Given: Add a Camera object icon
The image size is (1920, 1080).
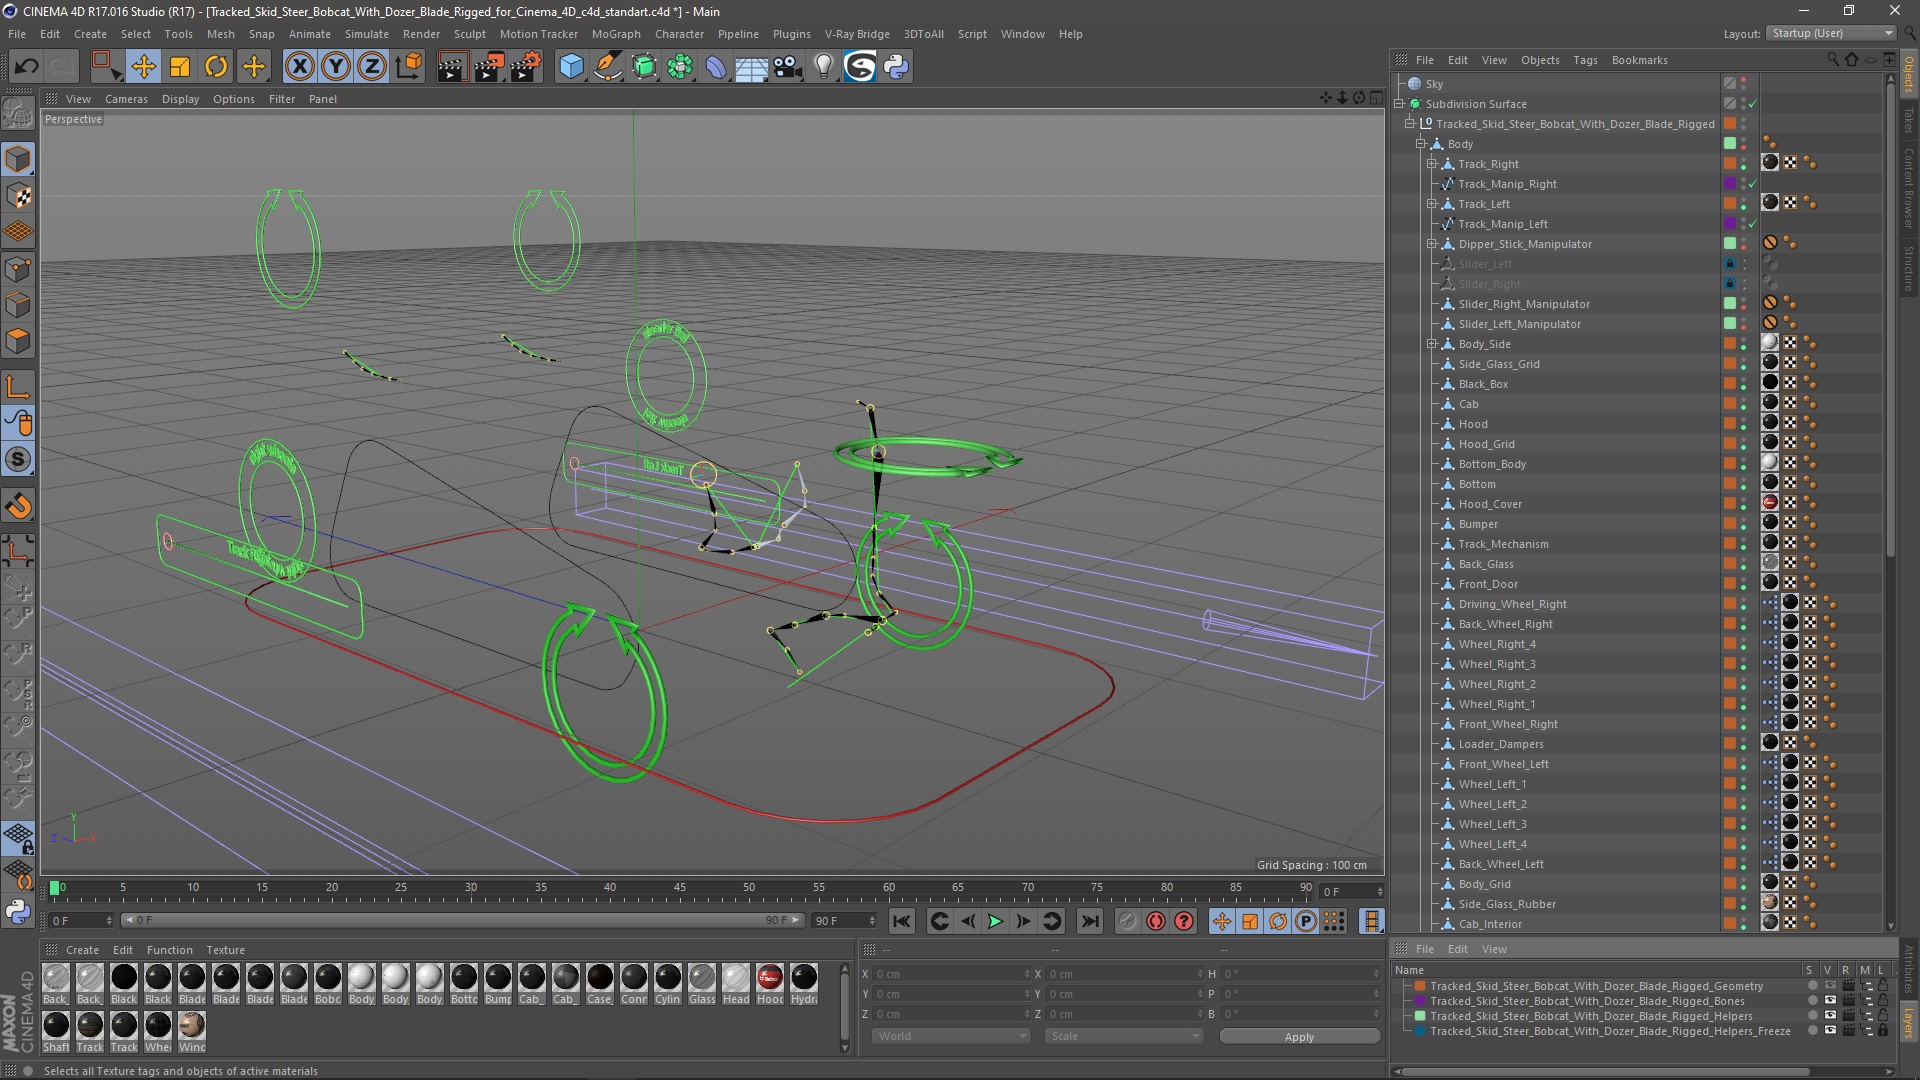Looking at the screenshot, I should point(788,67).
